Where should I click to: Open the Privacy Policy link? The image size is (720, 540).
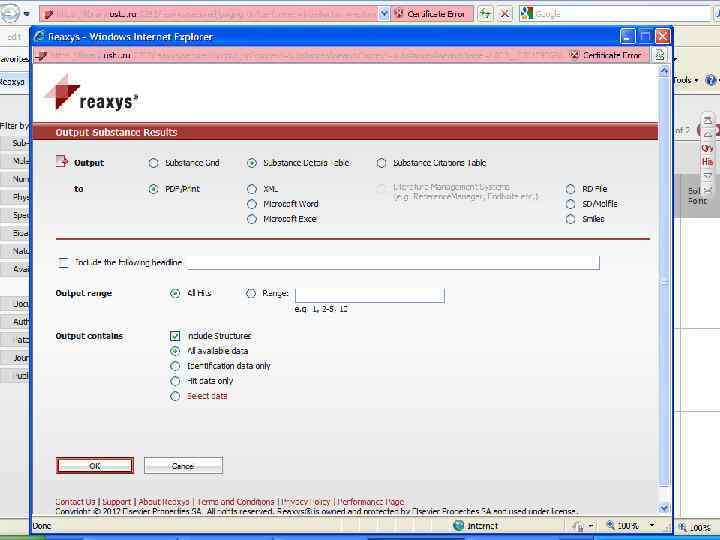point(305,502)
